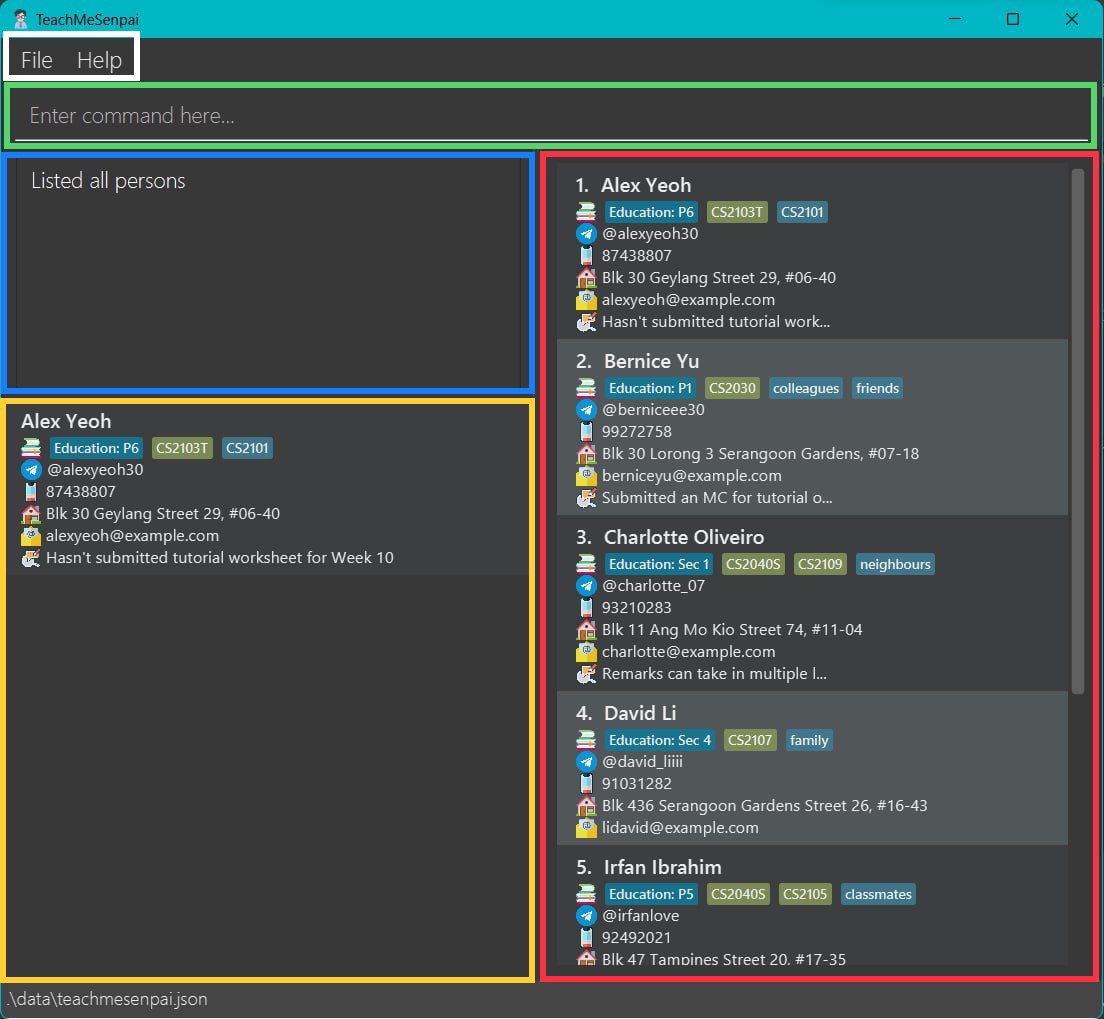Click the remark icon beside Submitted an MC

coord(586,497)
